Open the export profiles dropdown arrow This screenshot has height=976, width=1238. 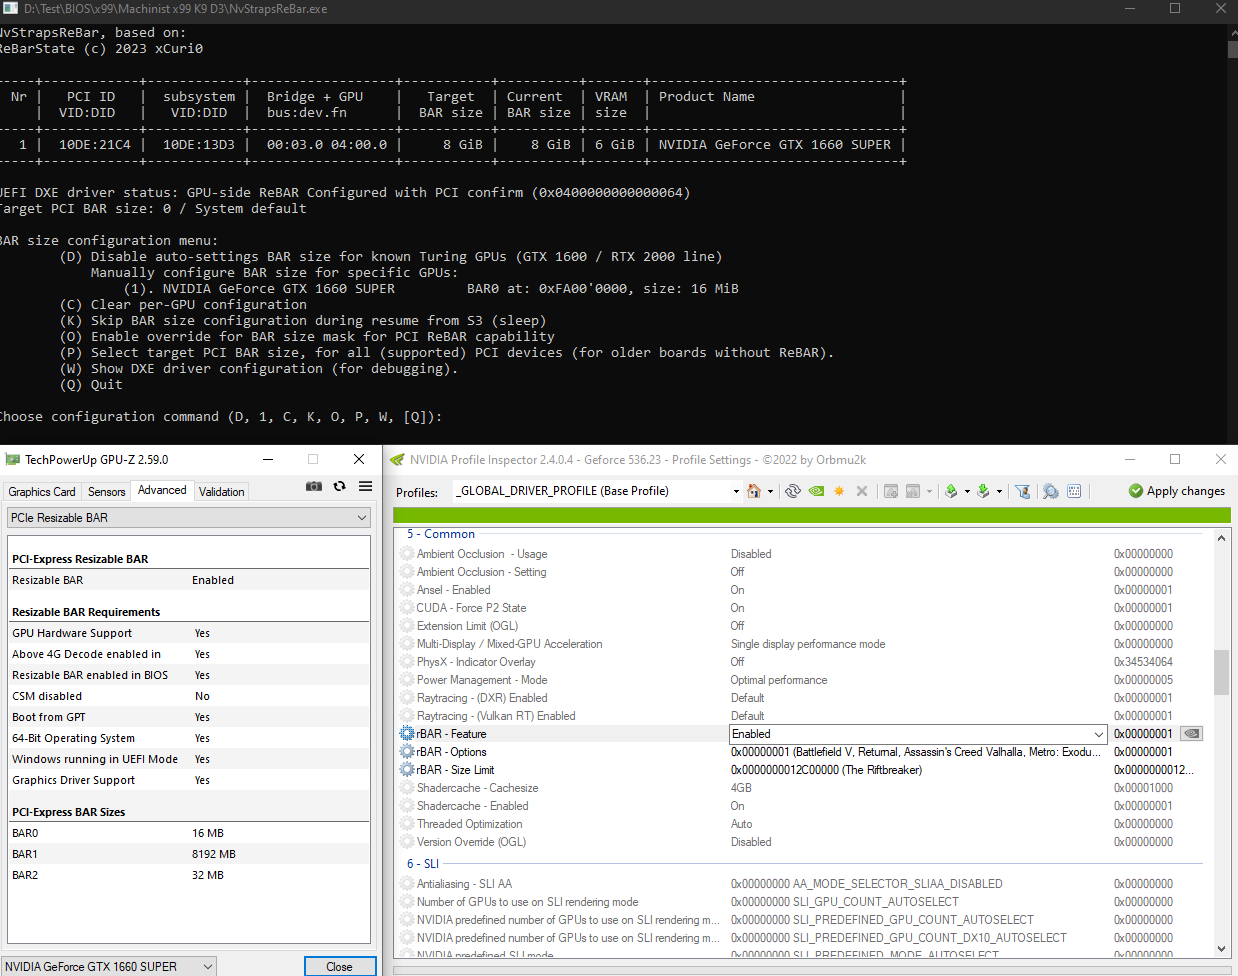[x=967, y=492]
